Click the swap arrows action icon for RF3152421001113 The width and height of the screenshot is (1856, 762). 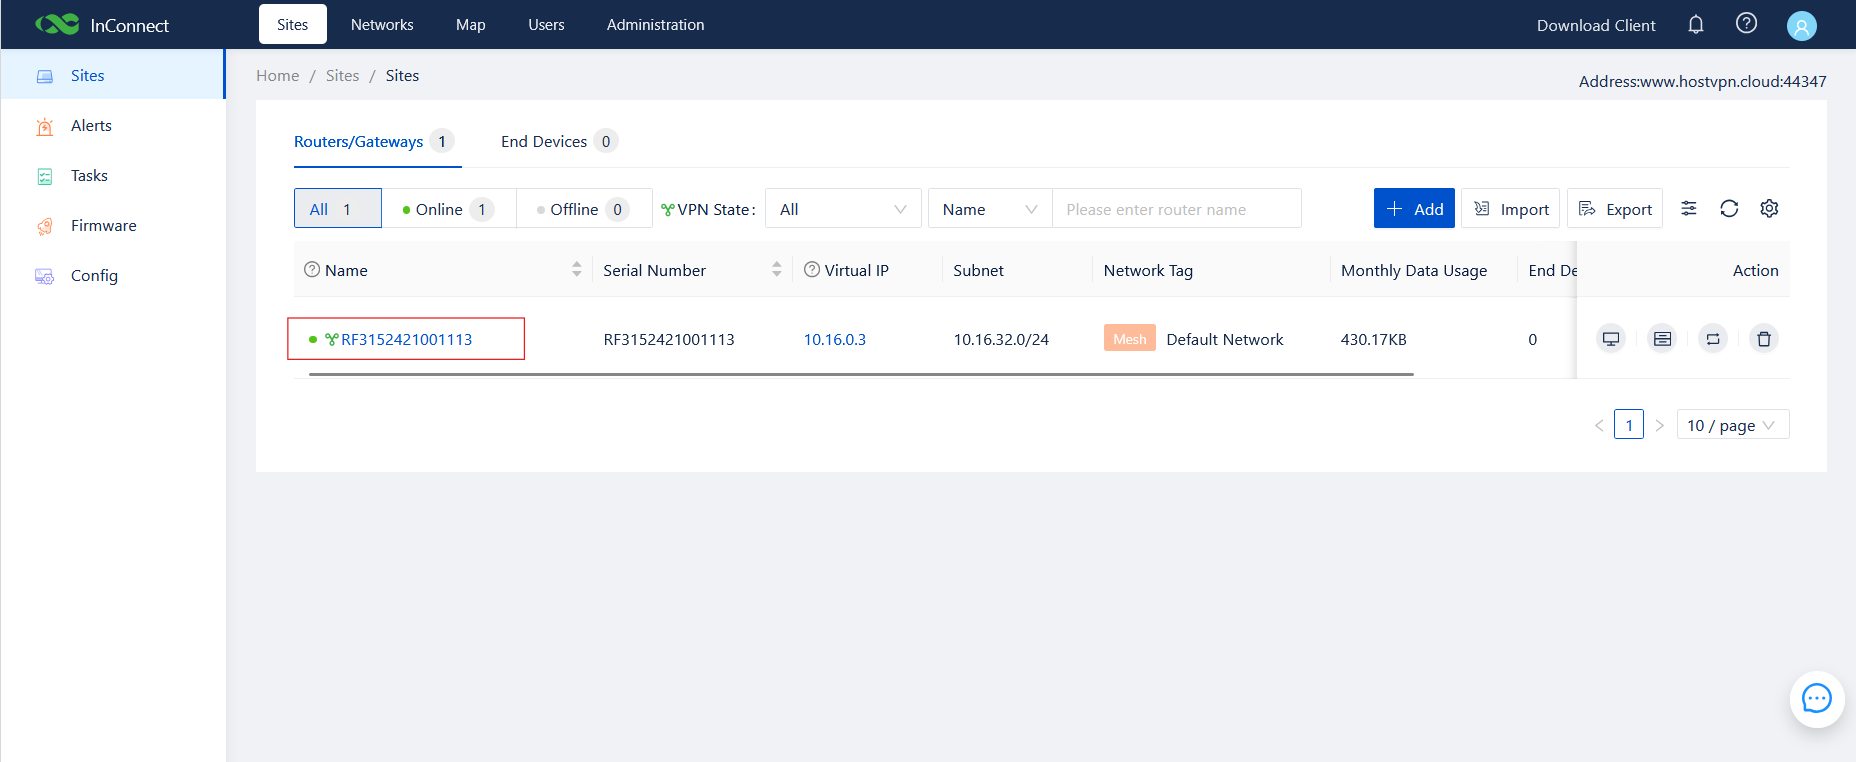tap(1713, 339)
